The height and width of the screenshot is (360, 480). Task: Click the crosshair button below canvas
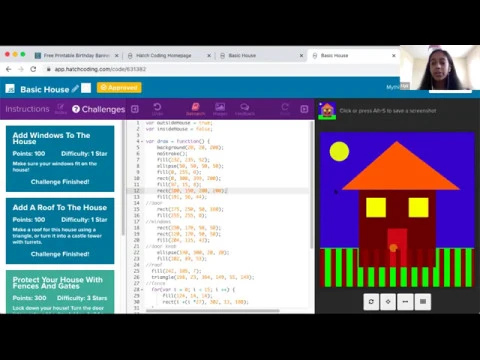[388, 302]
